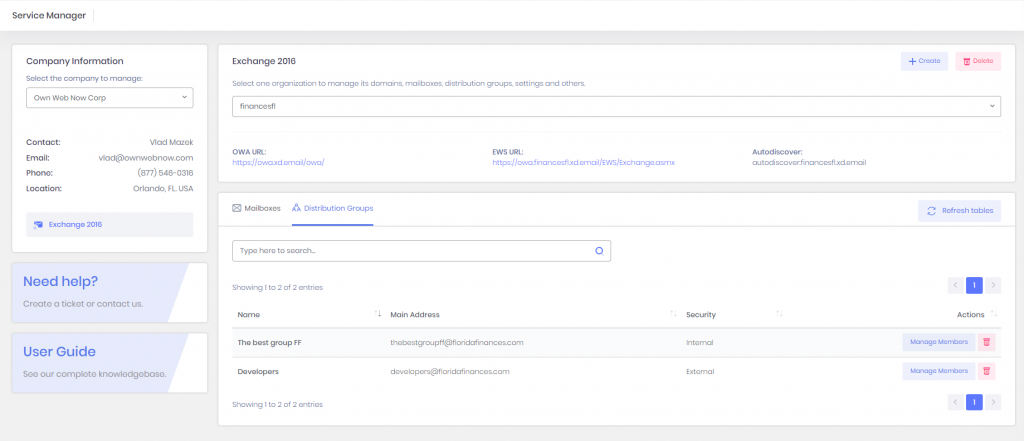Viewport: 1024px width, 441px height.
Task: Open Exchange 2016 in sidebar
Action: coord(109,225)
